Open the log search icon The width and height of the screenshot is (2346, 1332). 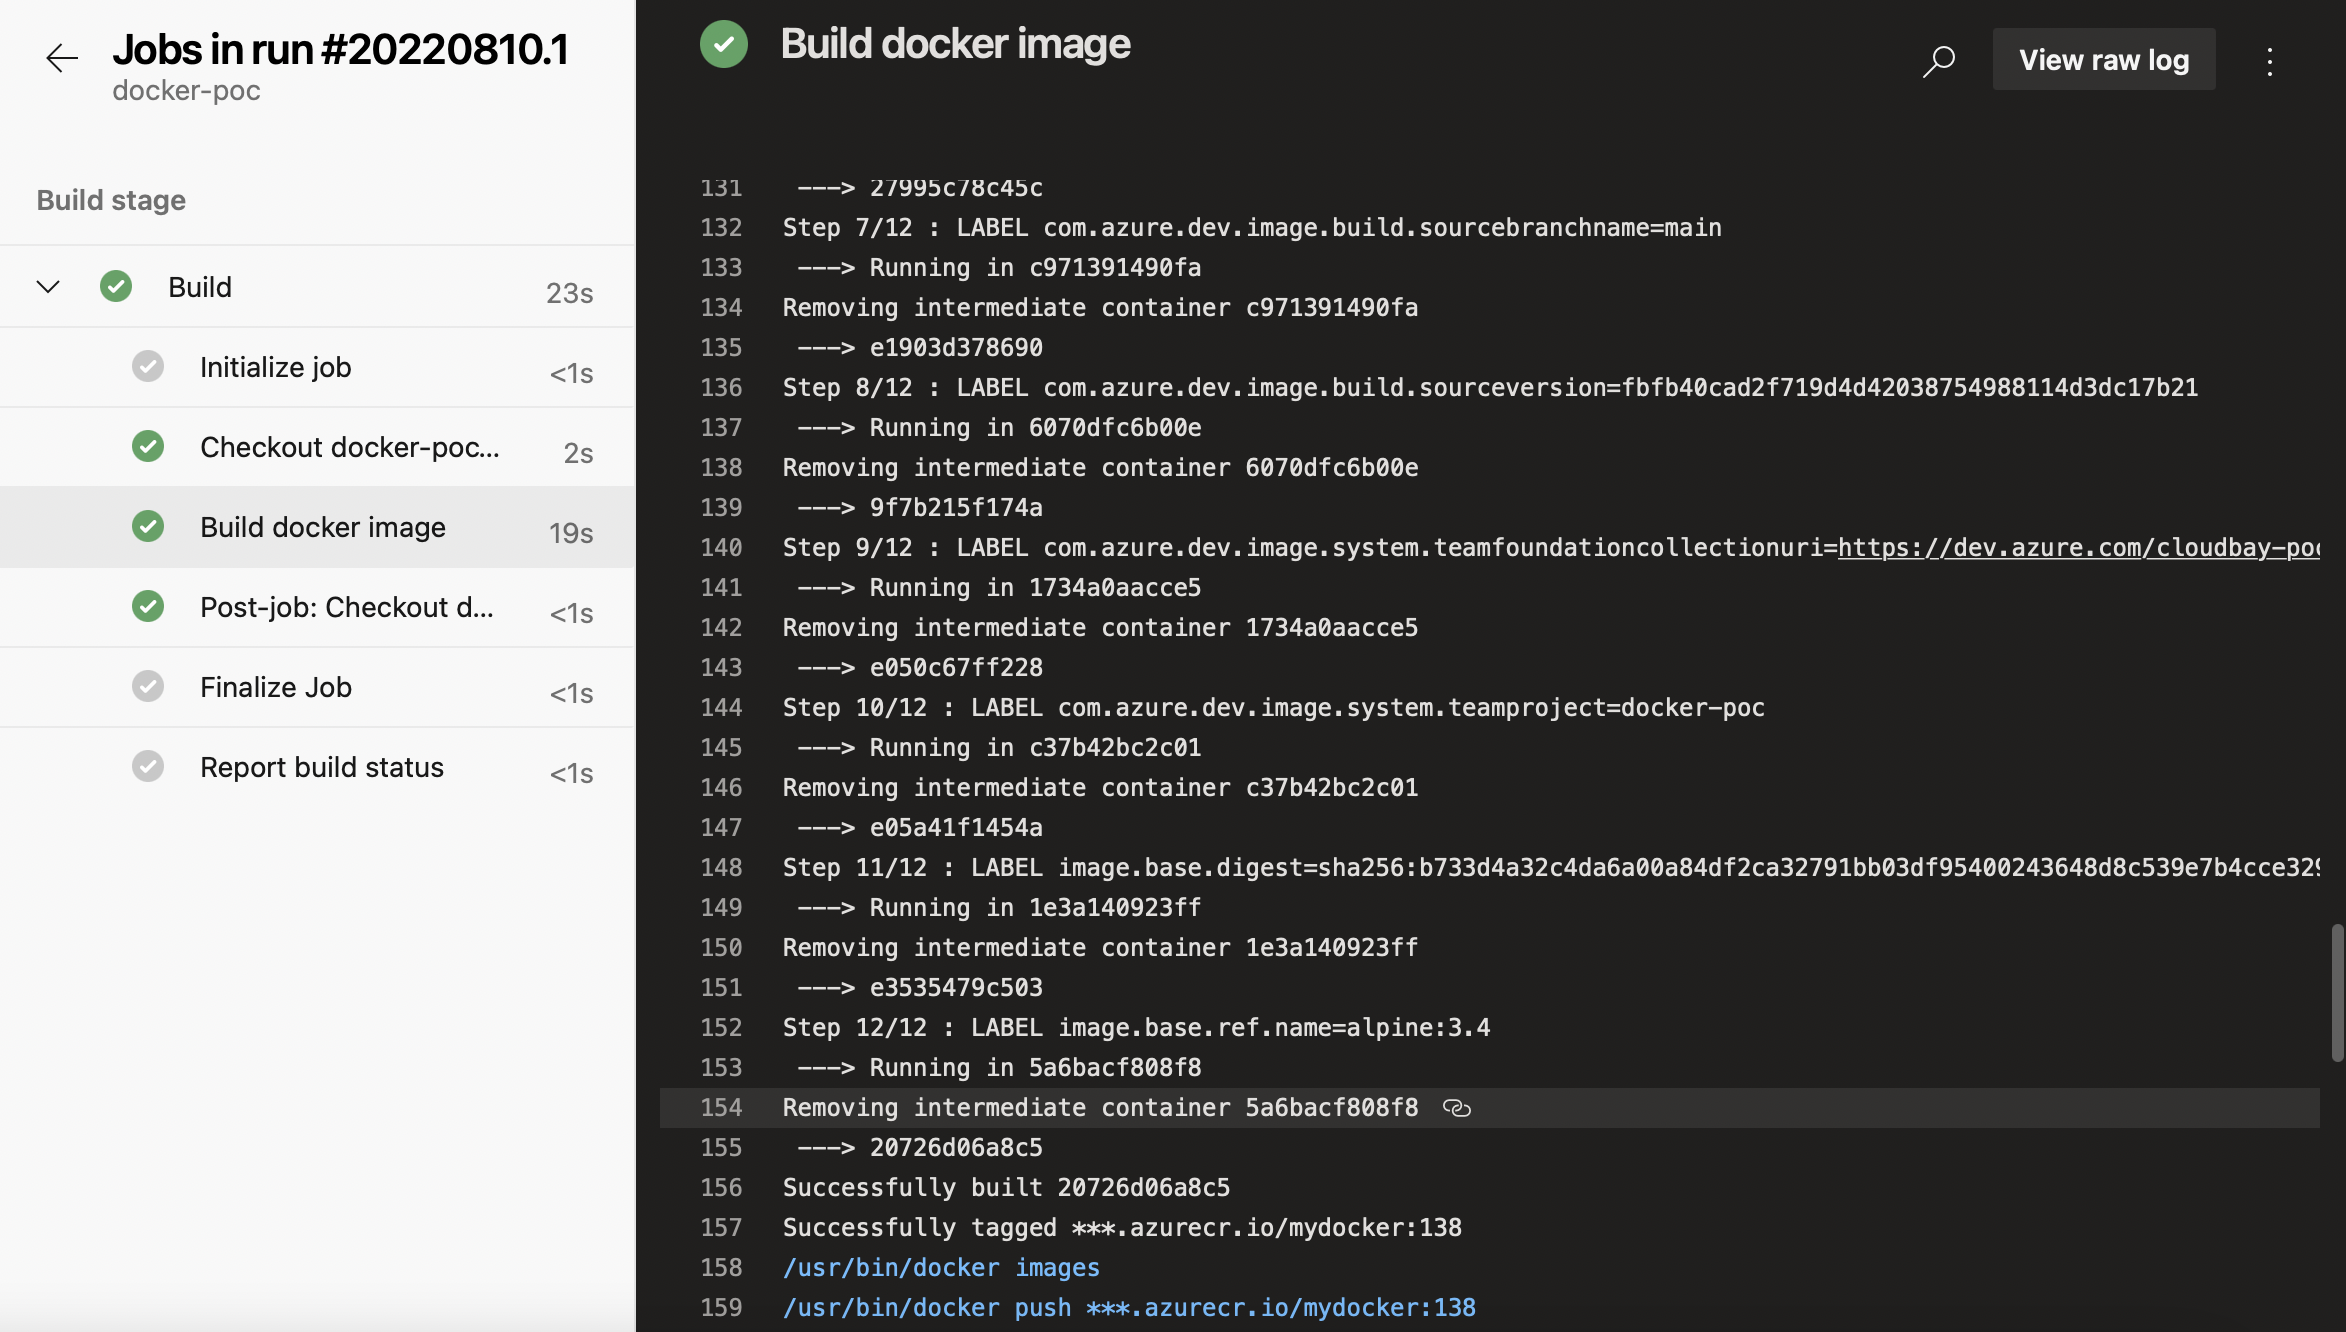(1938, 61)
